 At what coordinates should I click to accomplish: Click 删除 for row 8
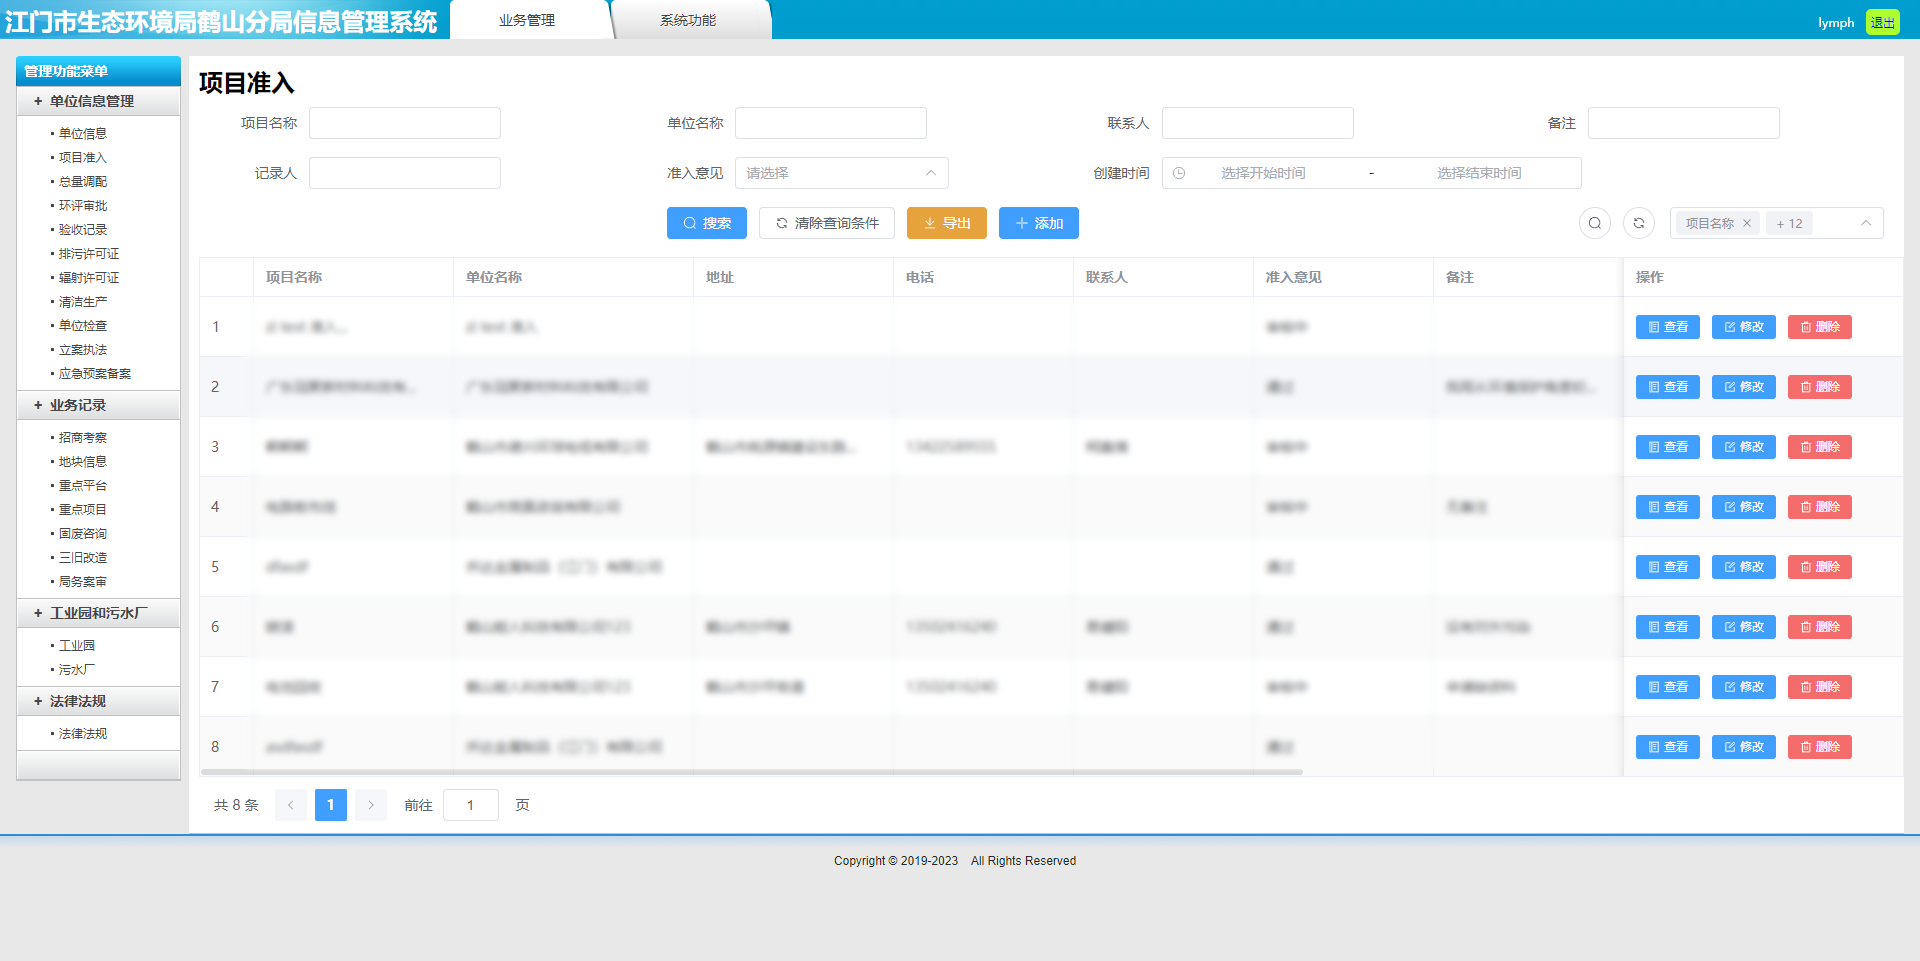coord(1819,747)
